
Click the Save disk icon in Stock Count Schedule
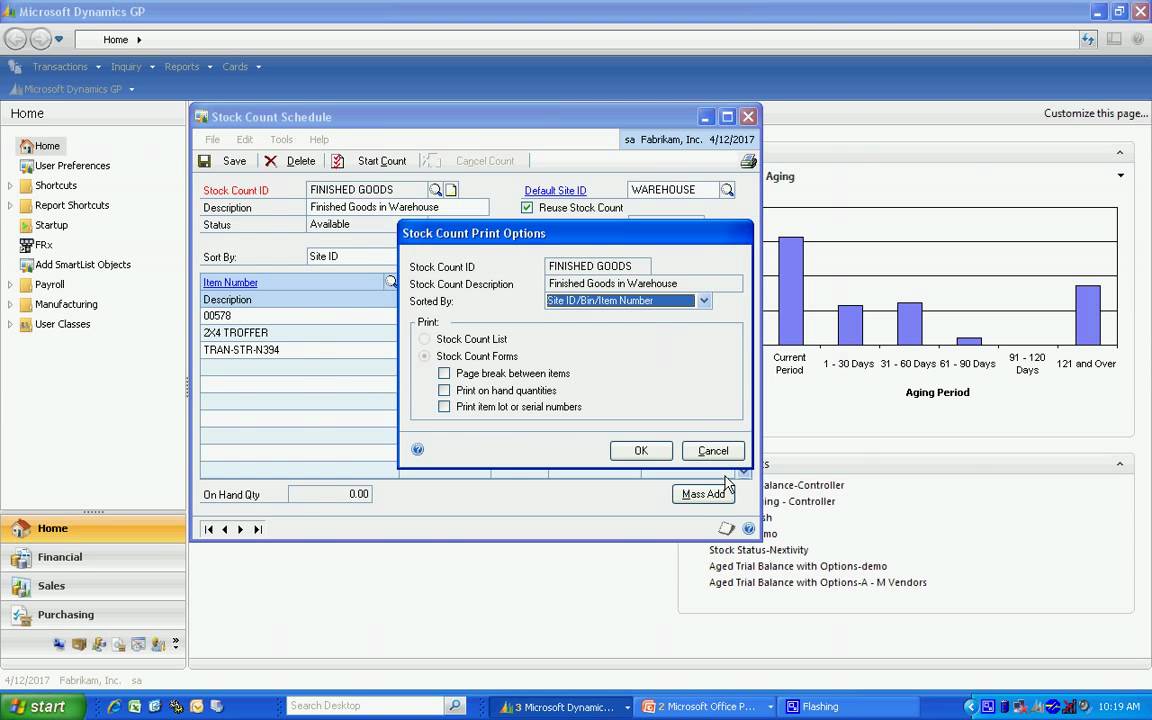[204, 161]
